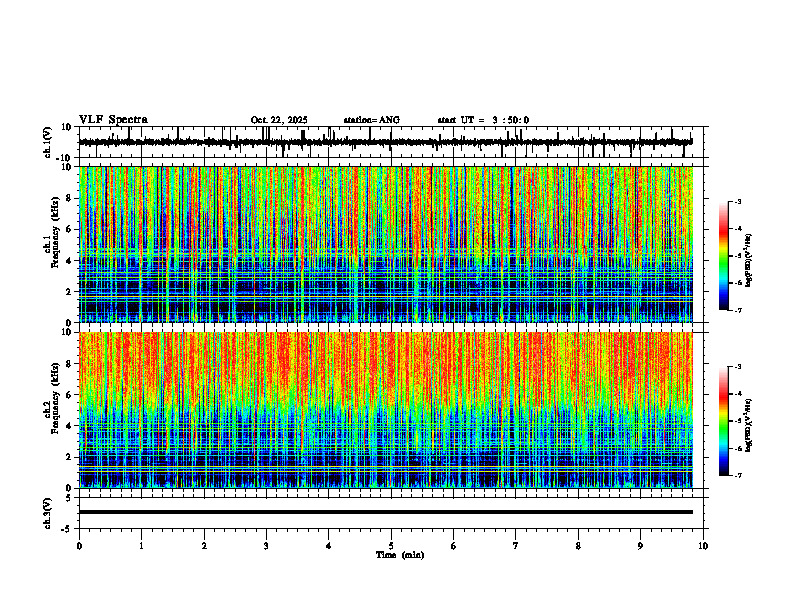Screen dimensions: 792x612
Task: Click the "ch.1(V)" waveform axis label
Action: click(48, 142)
